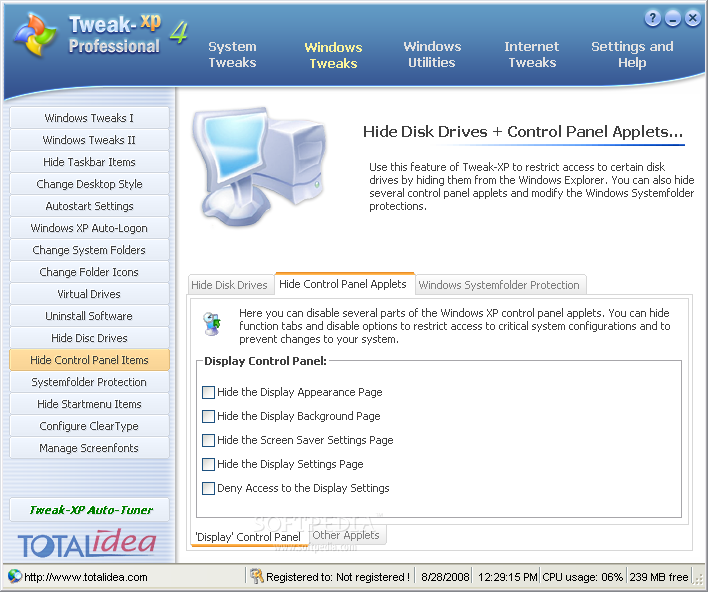The height and width of the screenshot is (592, 708).
Task: Minimize the Tweak-XP window
Action: [673, 19]
